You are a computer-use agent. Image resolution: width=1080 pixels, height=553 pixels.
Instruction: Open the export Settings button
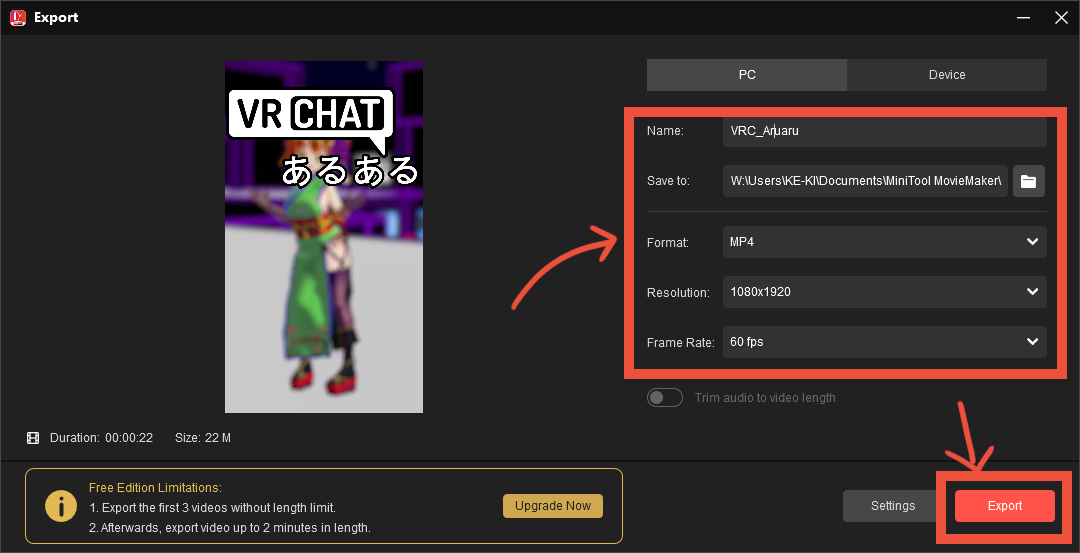click(x=892, y=506)
